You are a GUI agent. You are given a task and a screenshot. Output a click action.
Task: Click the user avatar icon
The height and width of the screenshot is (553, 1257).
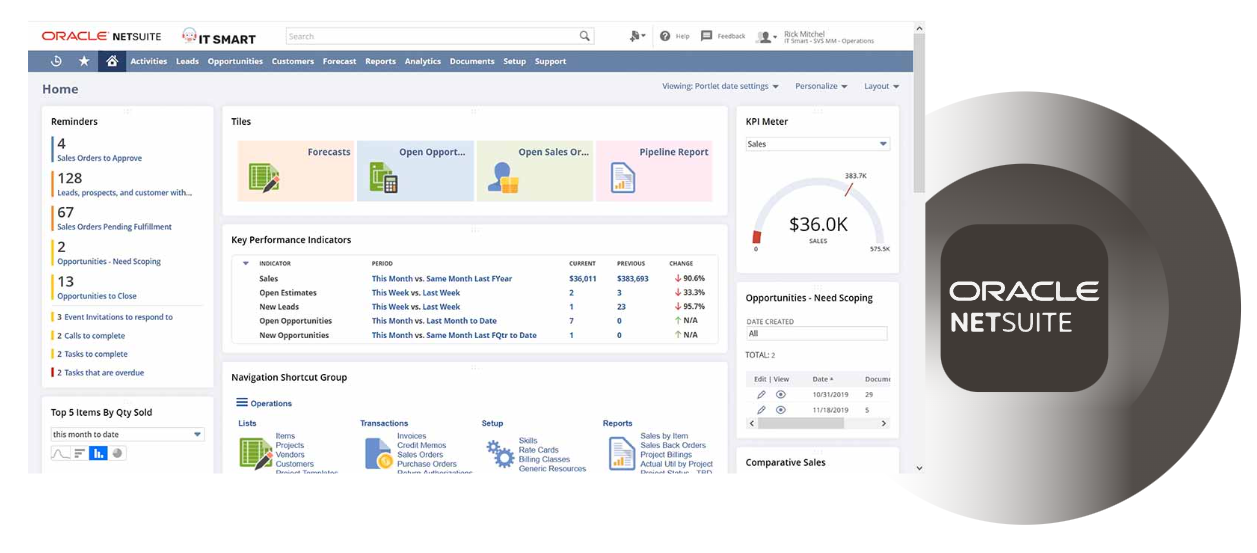click(765, 37)
